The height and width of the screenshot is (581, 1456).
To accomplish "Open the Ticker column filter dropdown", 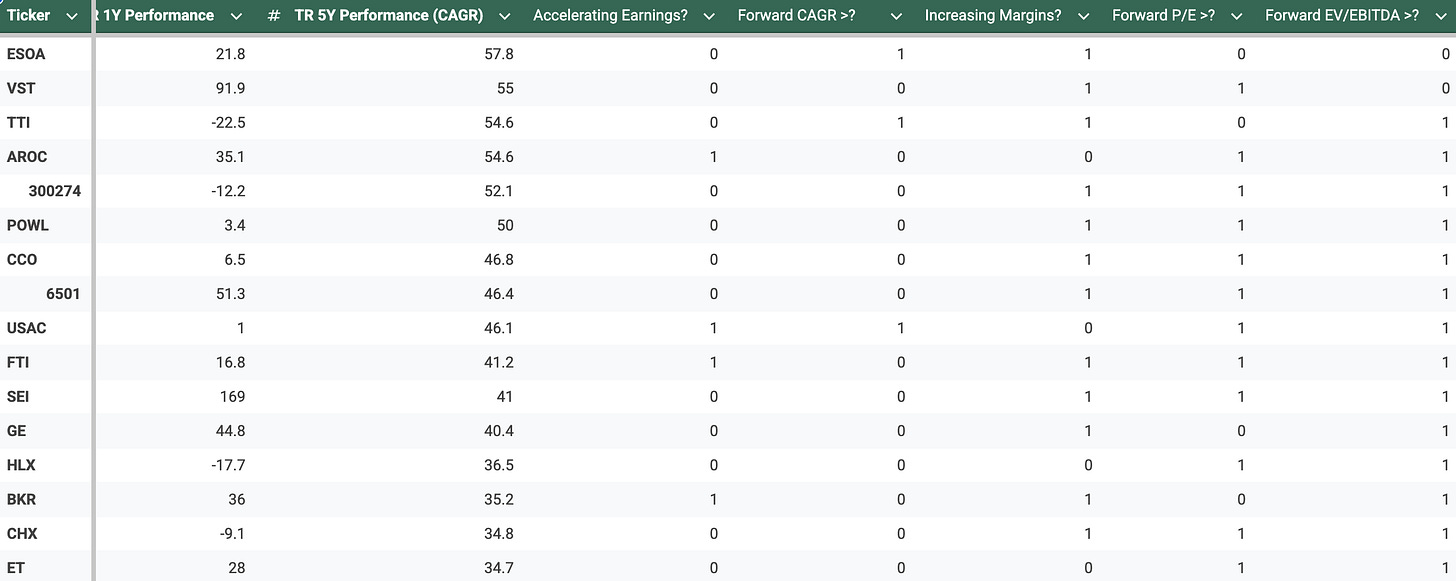I will tap(71, 16).
